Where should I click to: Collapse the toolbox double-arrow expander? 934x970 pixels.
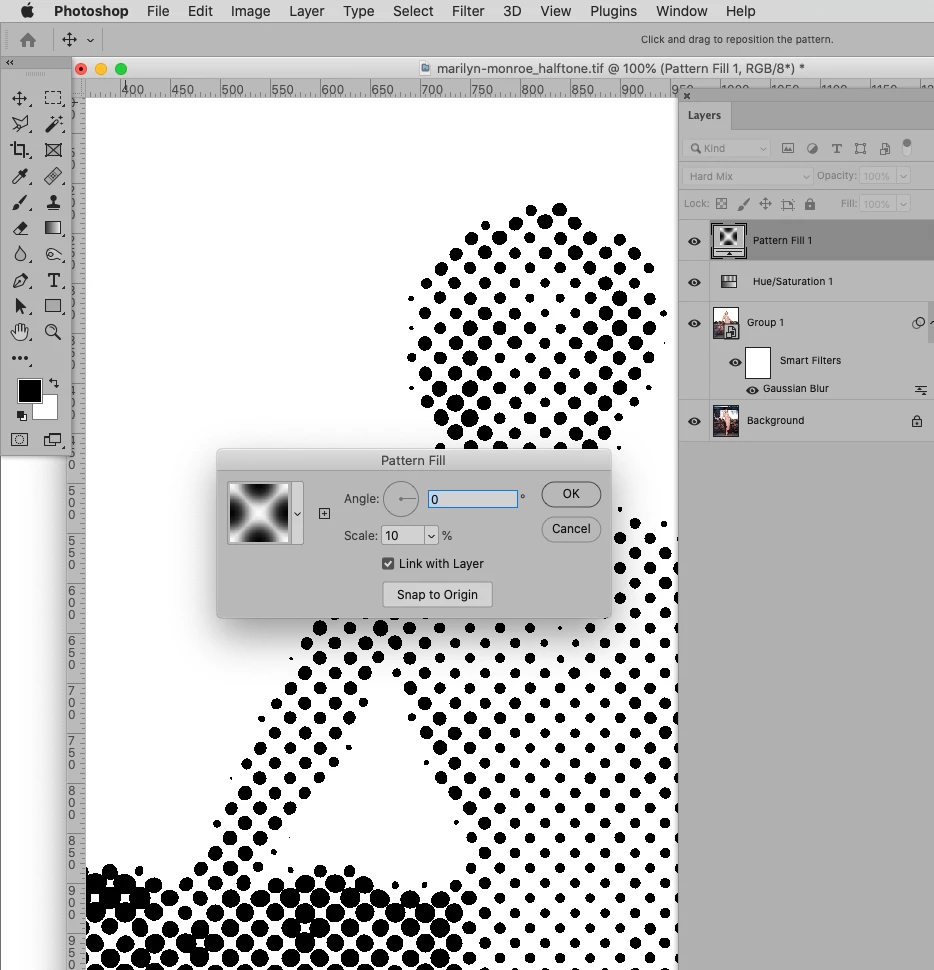tap(10, 62)
